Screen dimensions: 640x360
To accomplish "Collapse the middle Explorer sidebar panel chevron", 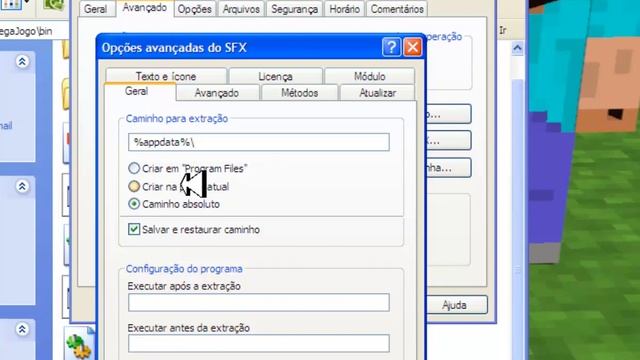I will coord(22,187).
